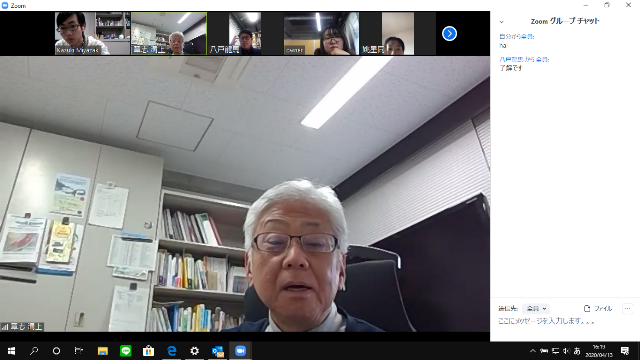Screen dimensions: 640x360
Task: Select the highlighted active speaker thumbnail
Action: pos(169,33)
